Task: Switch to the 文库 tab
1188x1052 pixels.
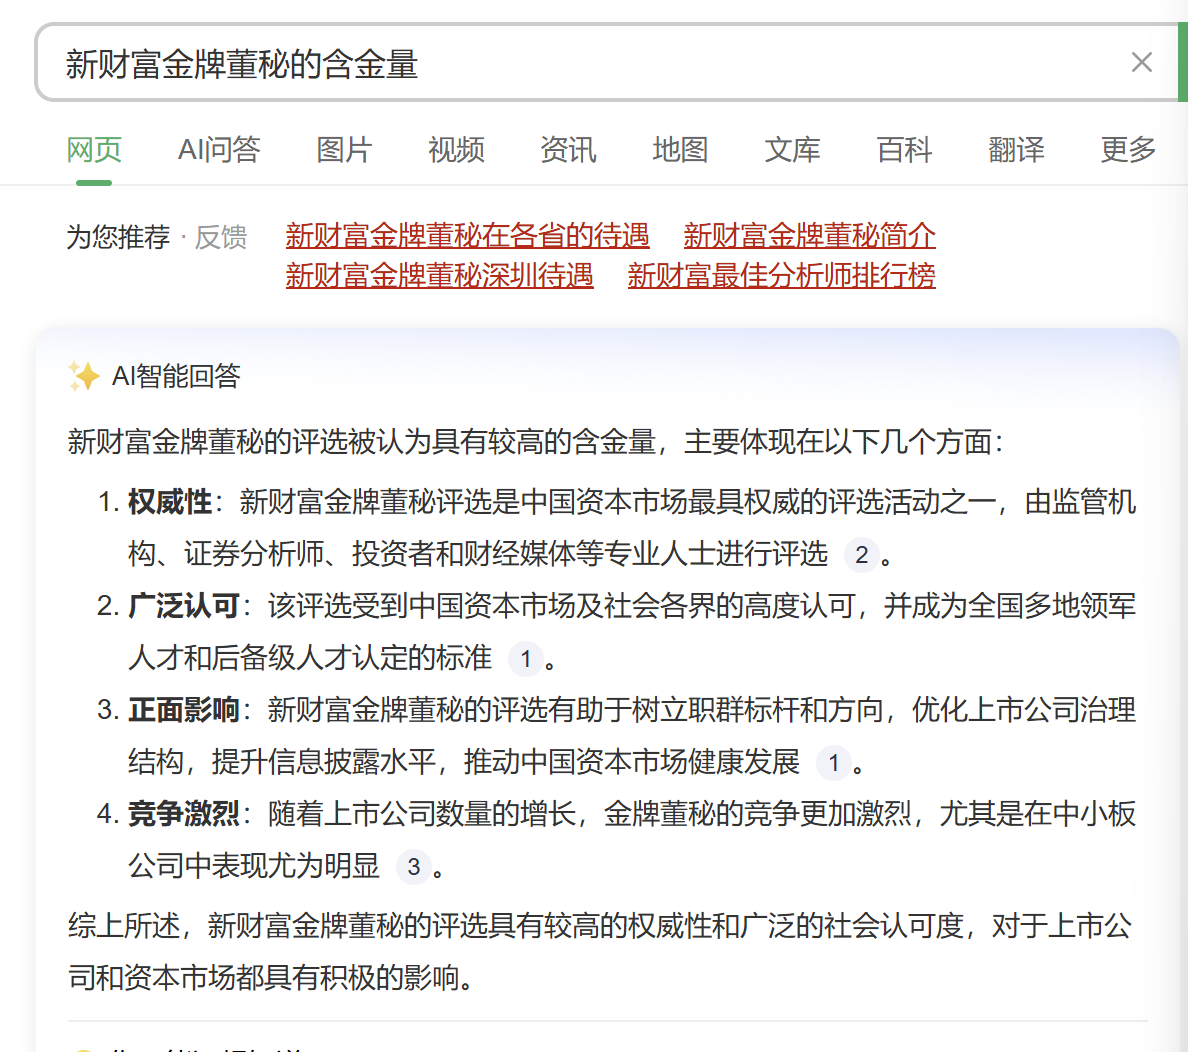Action: (x=793, y=150)
